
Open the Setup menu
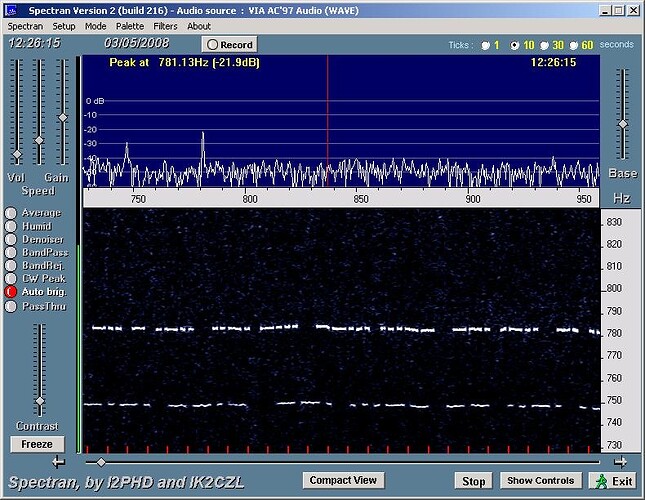click(64, 26)
